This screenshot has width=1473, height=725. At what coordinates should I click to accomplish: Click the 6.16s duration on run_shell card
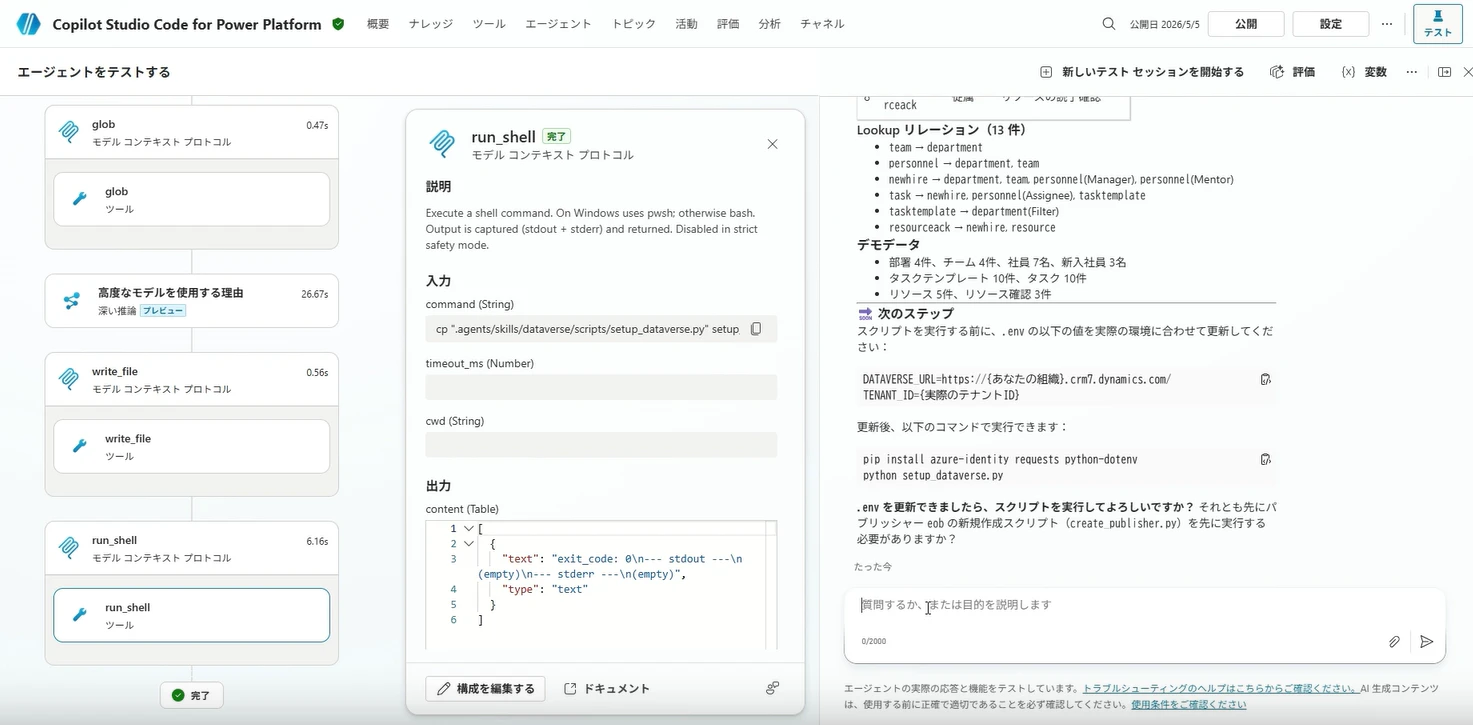click(x=317, y=541)
